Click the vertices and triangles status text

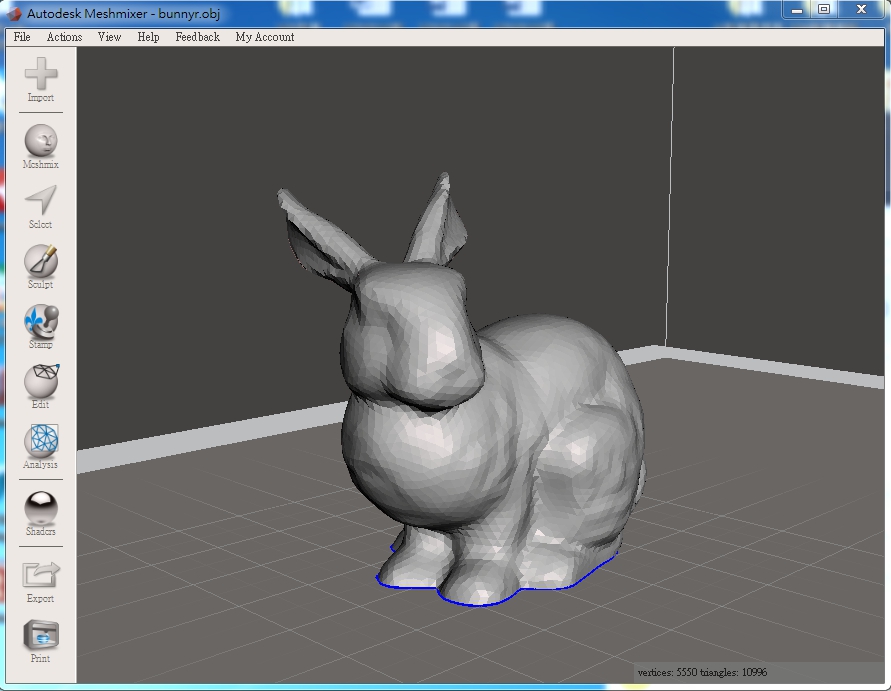coord(702,672)
